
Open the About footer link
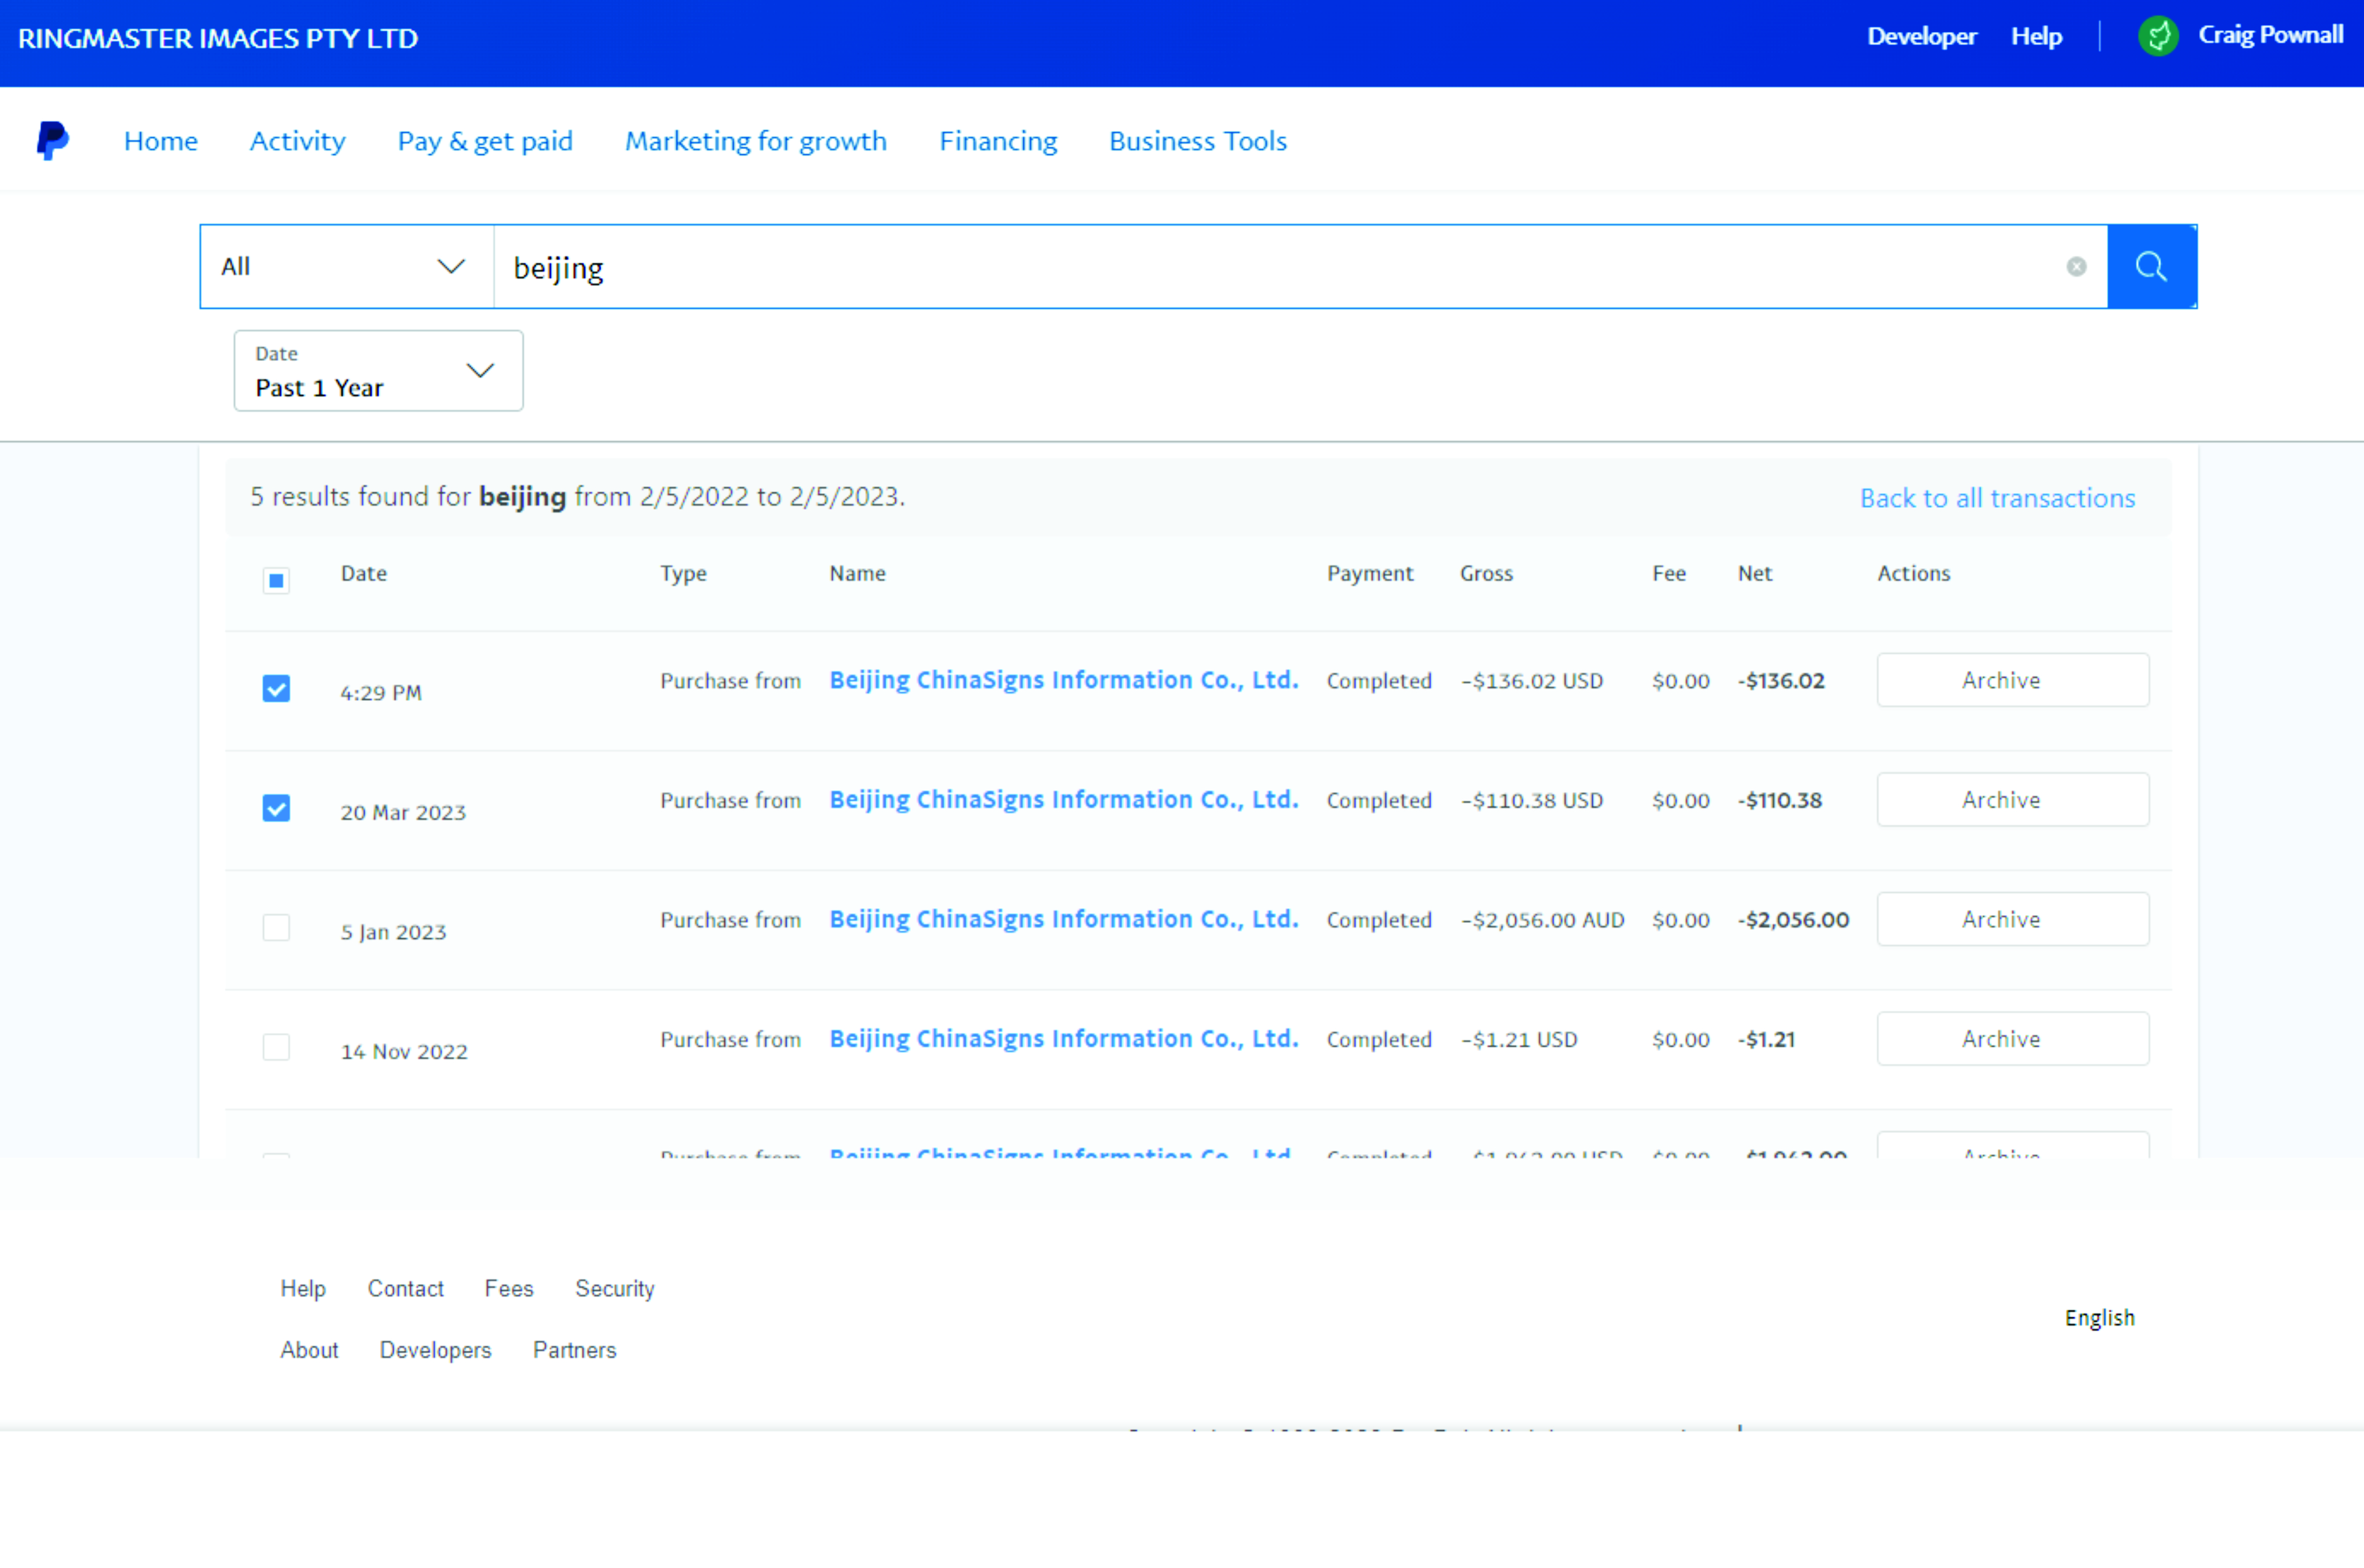click(309, 1350)
